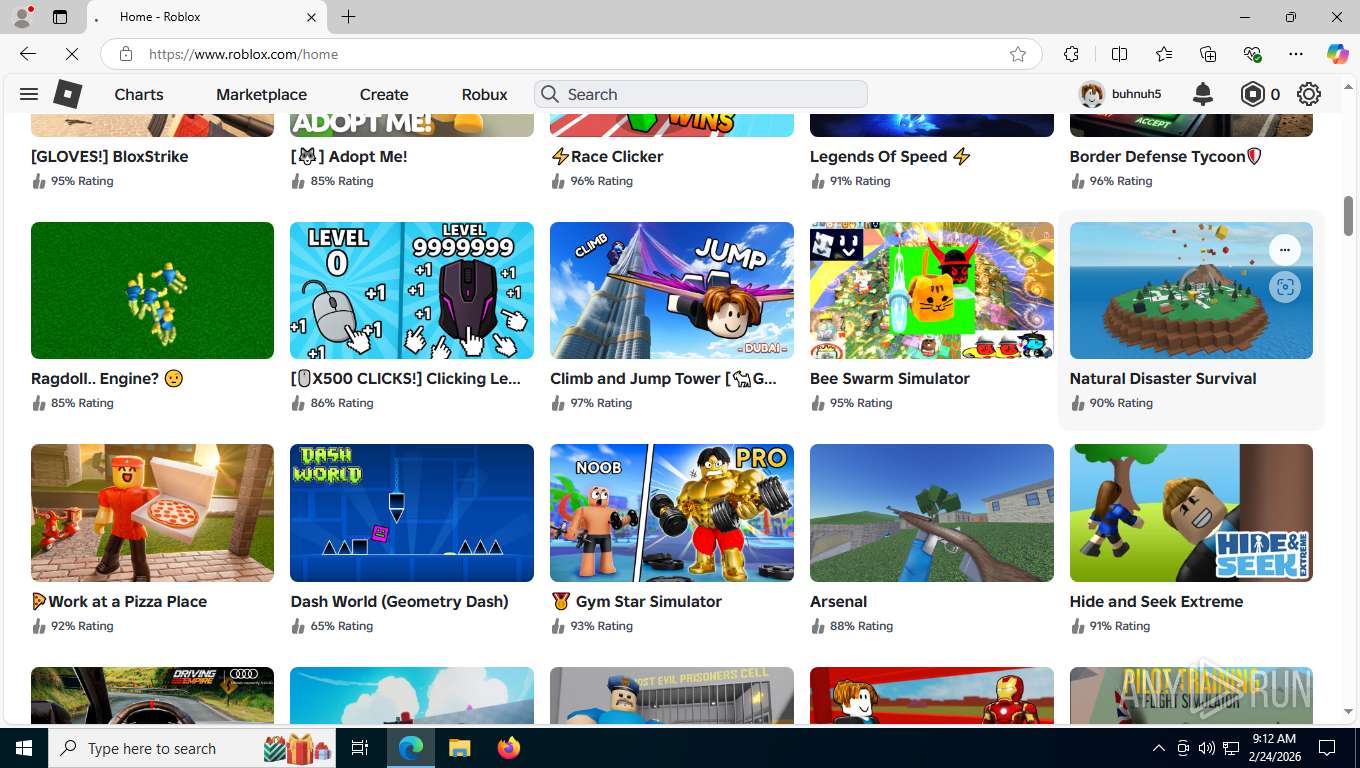Open the Gym Star Simulator thumbnail

coord(672,513)
